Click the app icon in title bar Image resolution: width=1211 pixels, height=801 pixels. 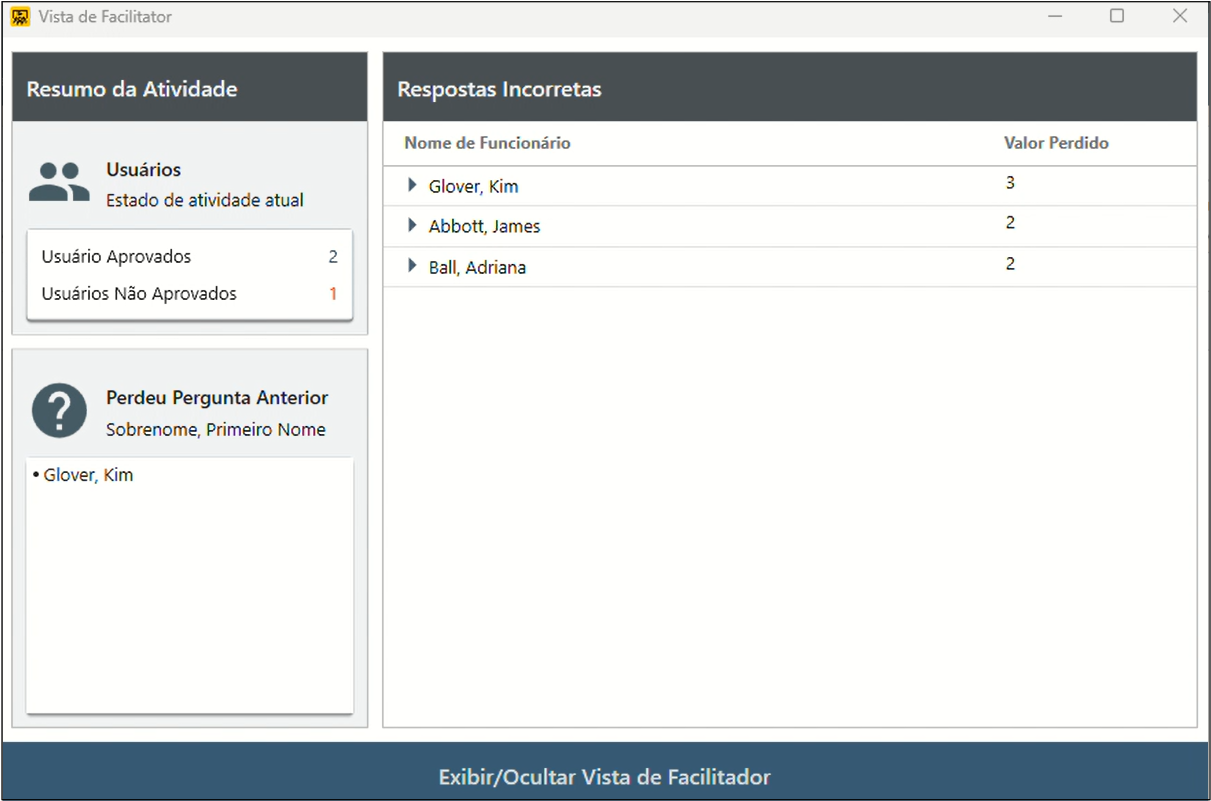pos(20,17)
